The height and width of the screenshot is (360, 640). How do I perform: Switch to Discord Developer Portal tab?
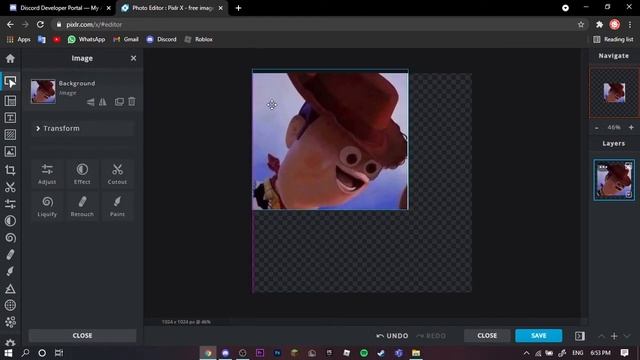click(x=60, y=8)
